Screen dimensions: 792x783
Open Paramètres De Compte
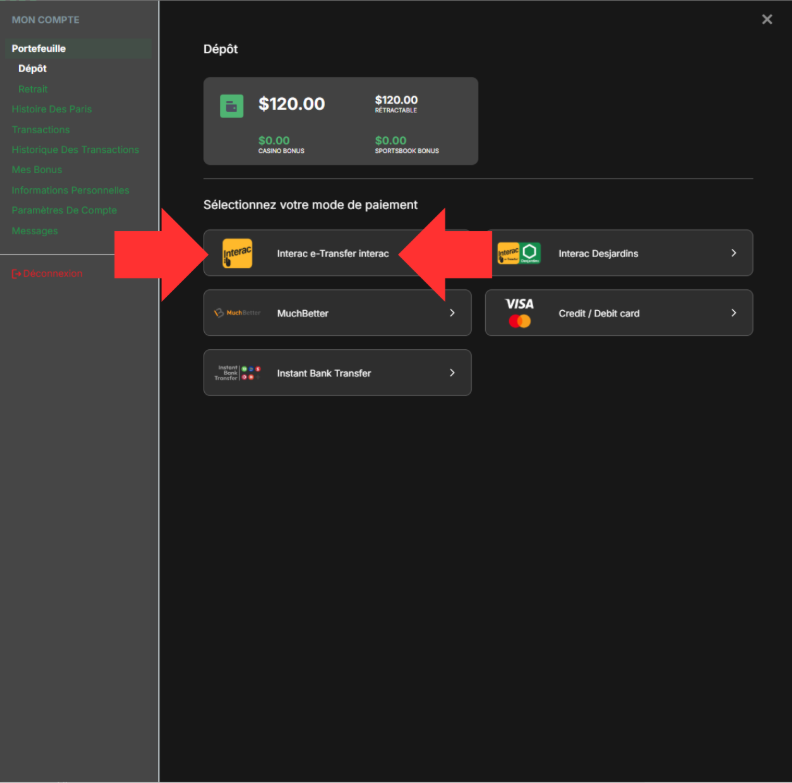[64, 210]
